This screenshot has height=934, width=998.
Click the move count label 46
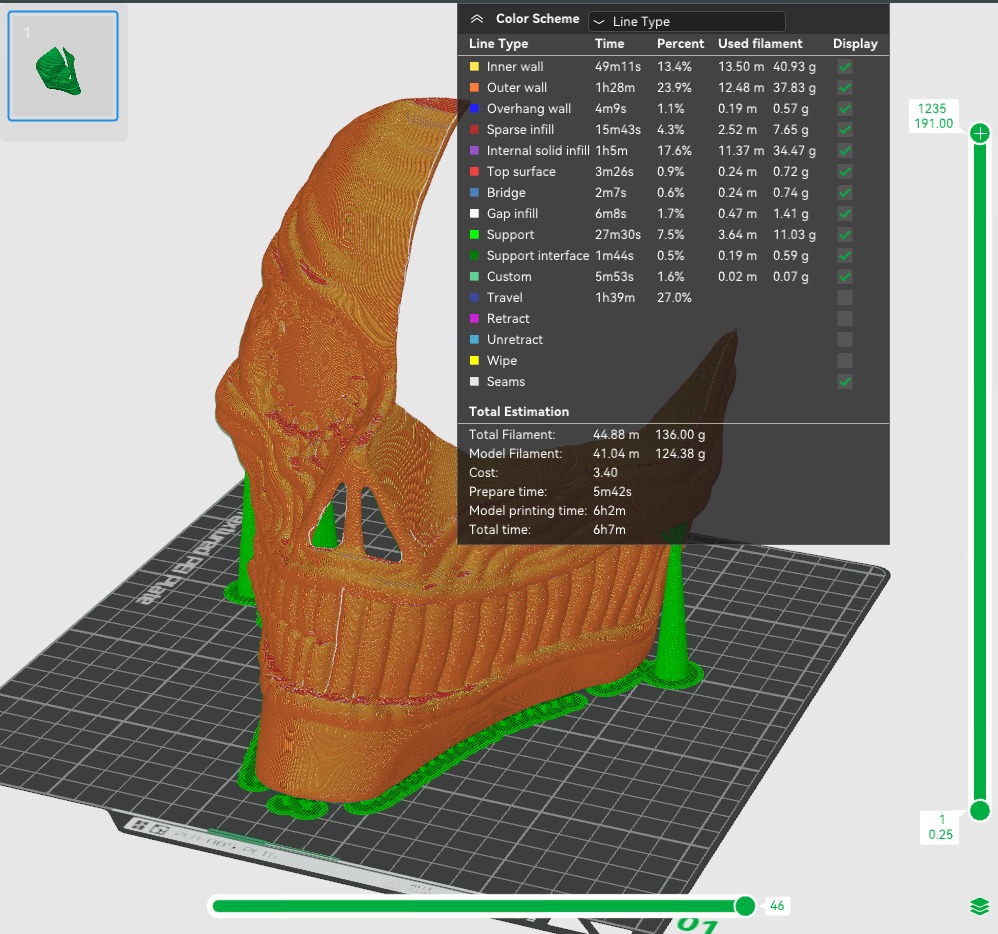(777, 905)
